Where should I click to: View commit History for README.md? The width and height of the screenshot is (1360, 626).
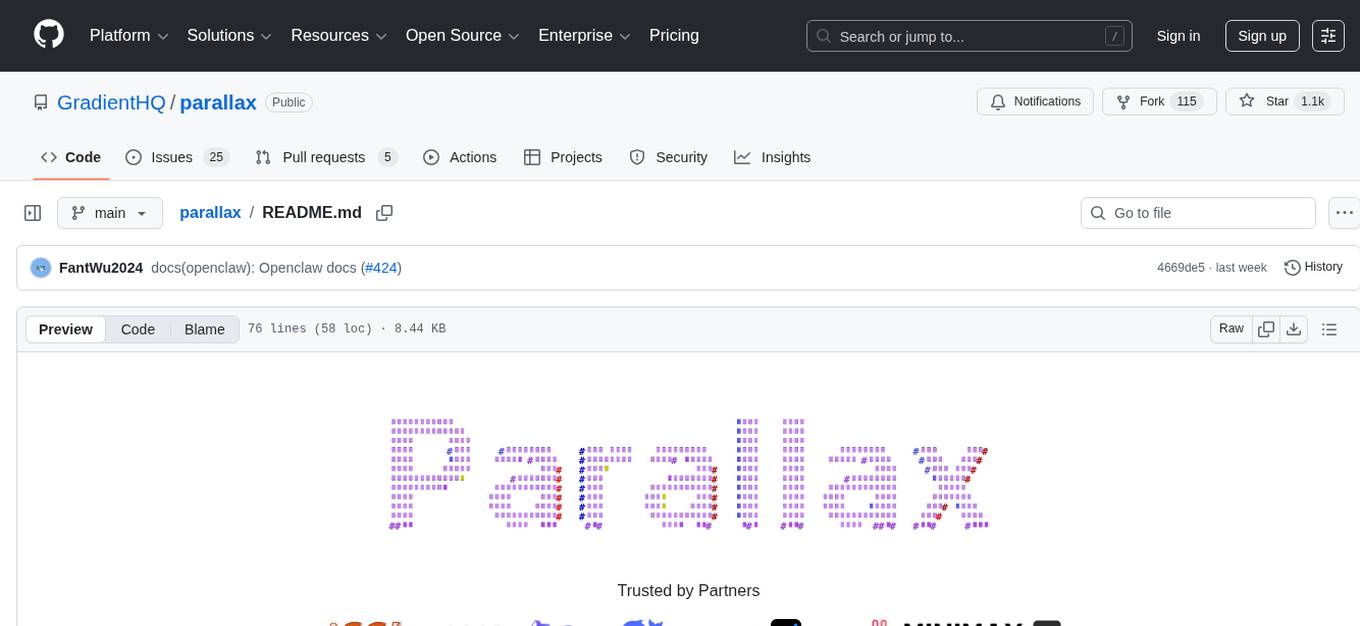pyautogui.click(x=1313, y=267)
